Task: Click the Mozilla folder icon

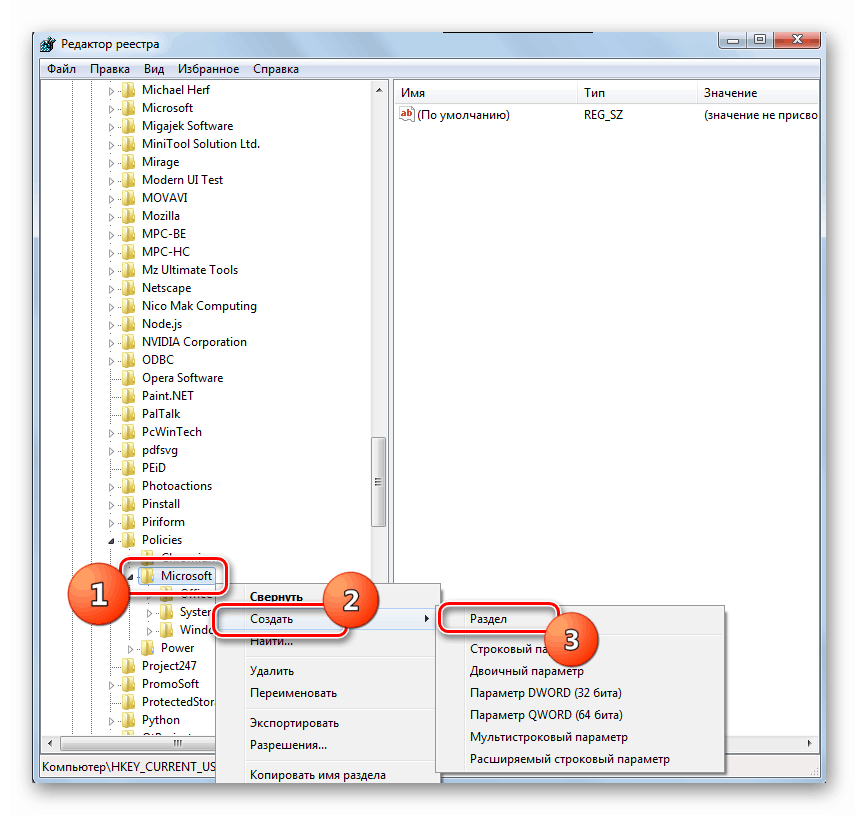Action: 128,216
